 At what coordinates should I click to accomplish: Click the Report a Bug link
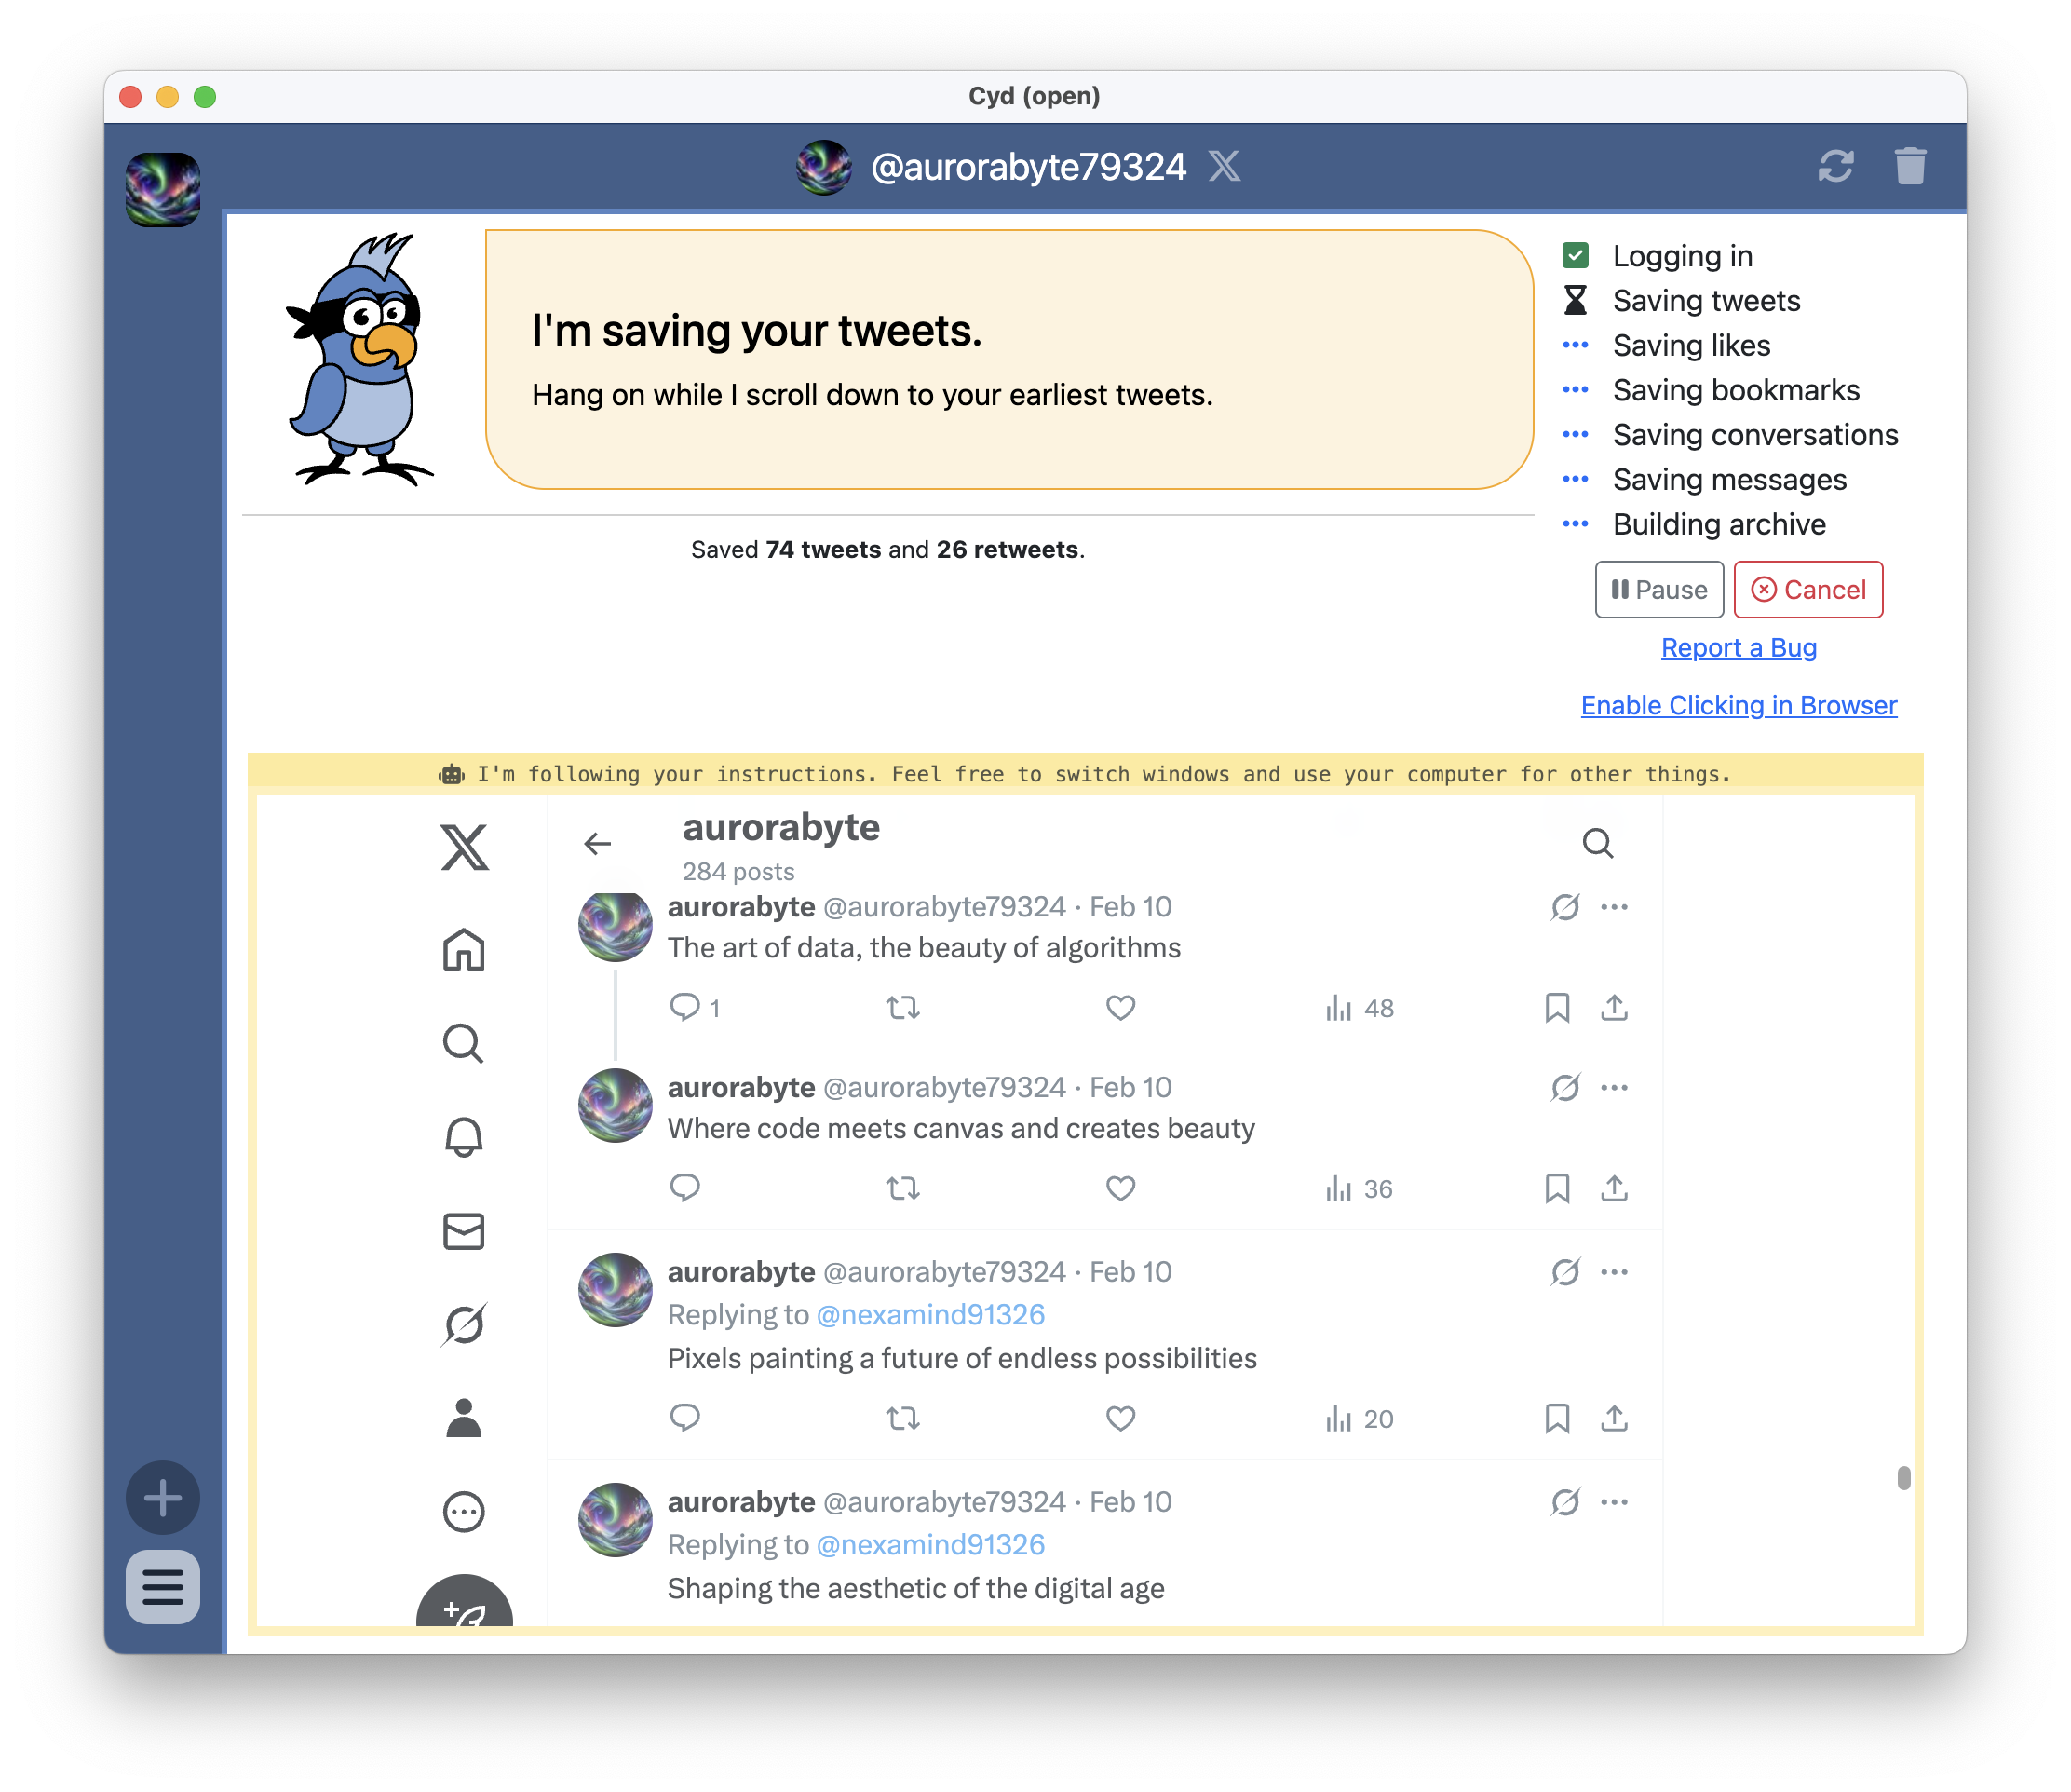(1738, 648)
